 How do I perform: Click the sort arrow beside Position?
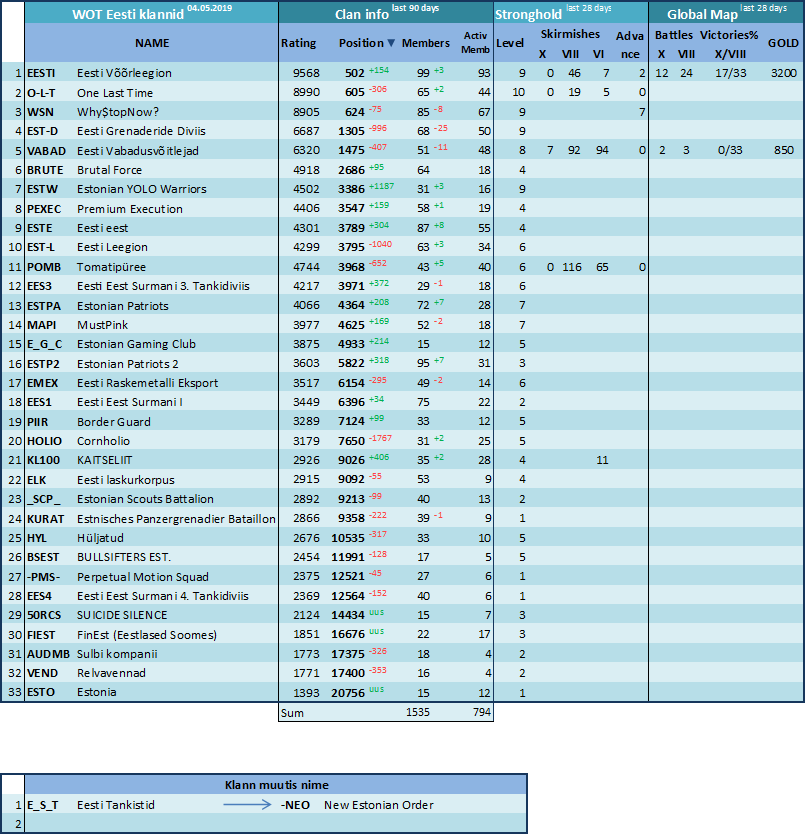coord(391,43)
